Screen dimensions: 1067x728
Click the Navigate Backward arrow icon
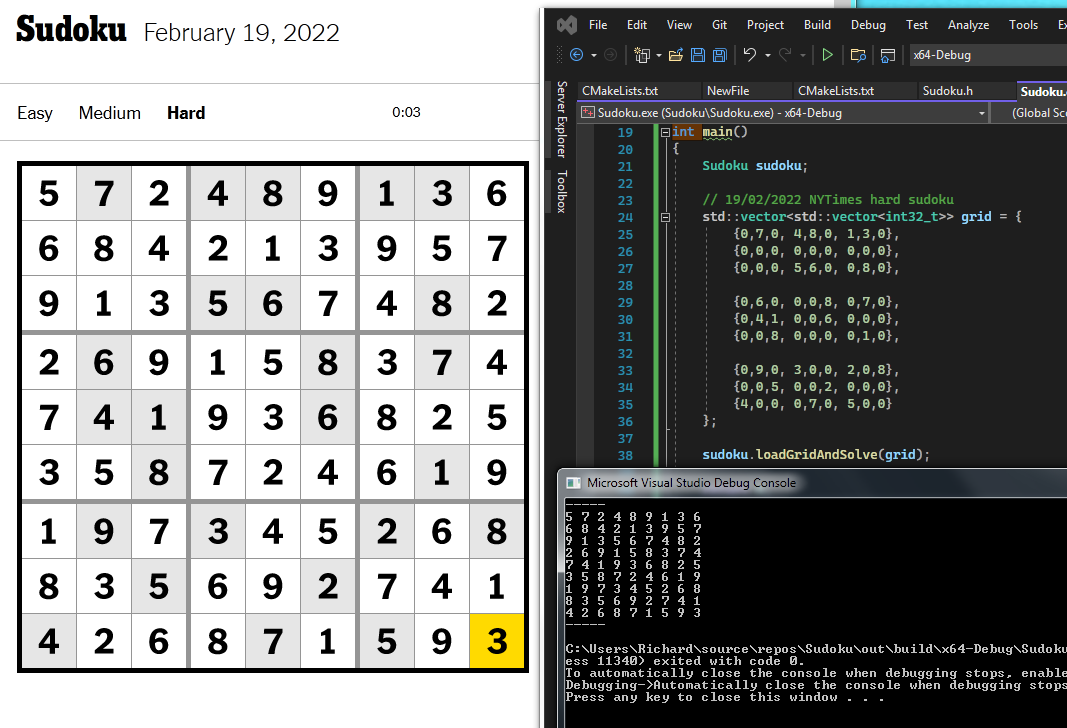pos(576,55)
